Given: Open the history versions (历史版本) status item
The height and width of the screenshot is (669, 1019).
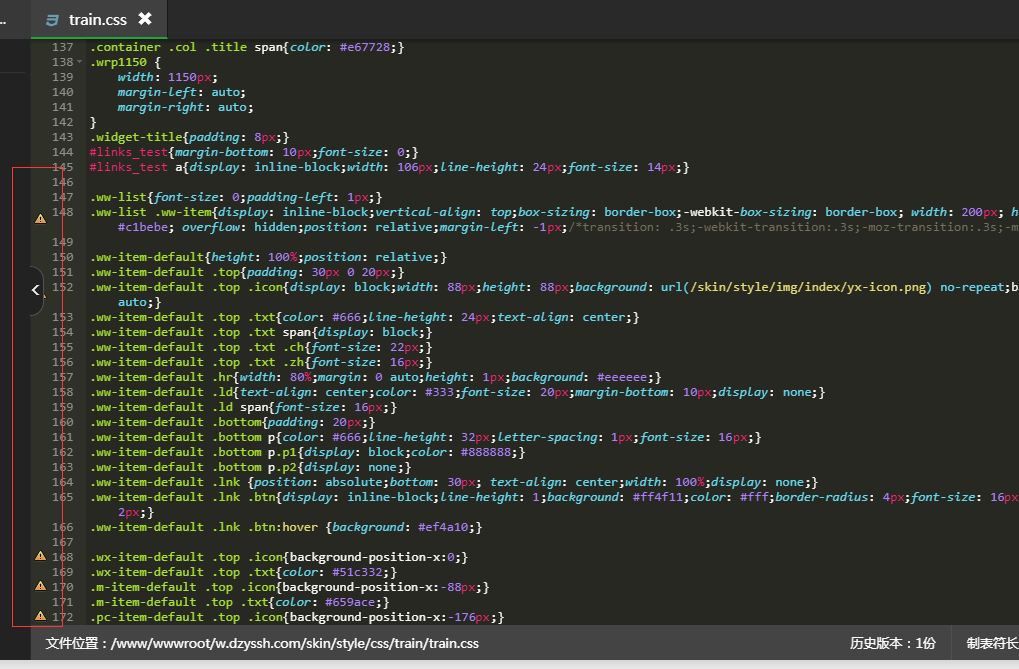Looking at the screenshot, I should [892, 643].
